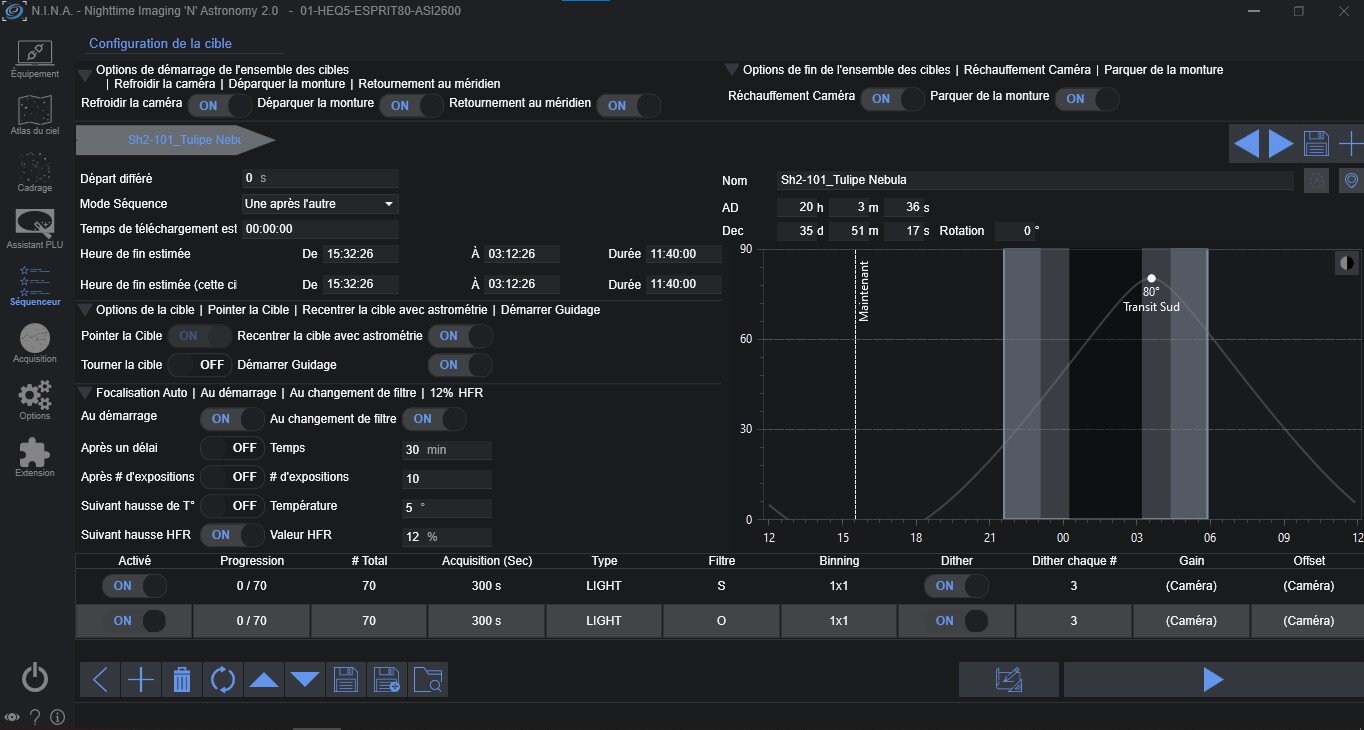This screenshot has height=730, width=1364.
Task: Toggle Recentrer la cible avec astrométrie switch
Action: point(460,336)
